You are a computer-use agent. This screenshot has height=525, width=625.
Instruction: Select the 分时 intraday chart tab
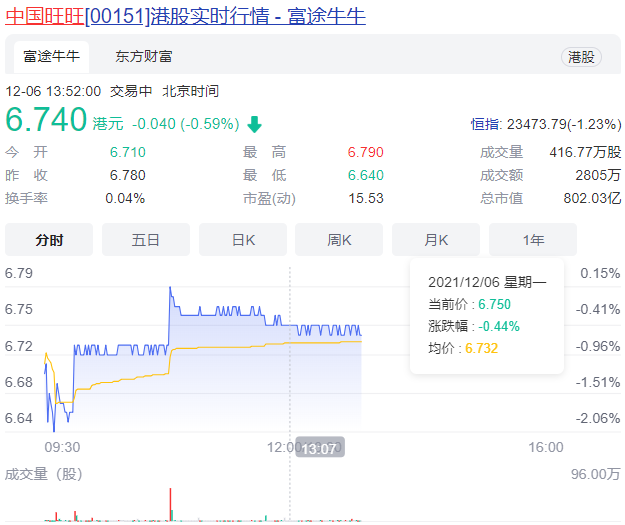click(49, 240)
